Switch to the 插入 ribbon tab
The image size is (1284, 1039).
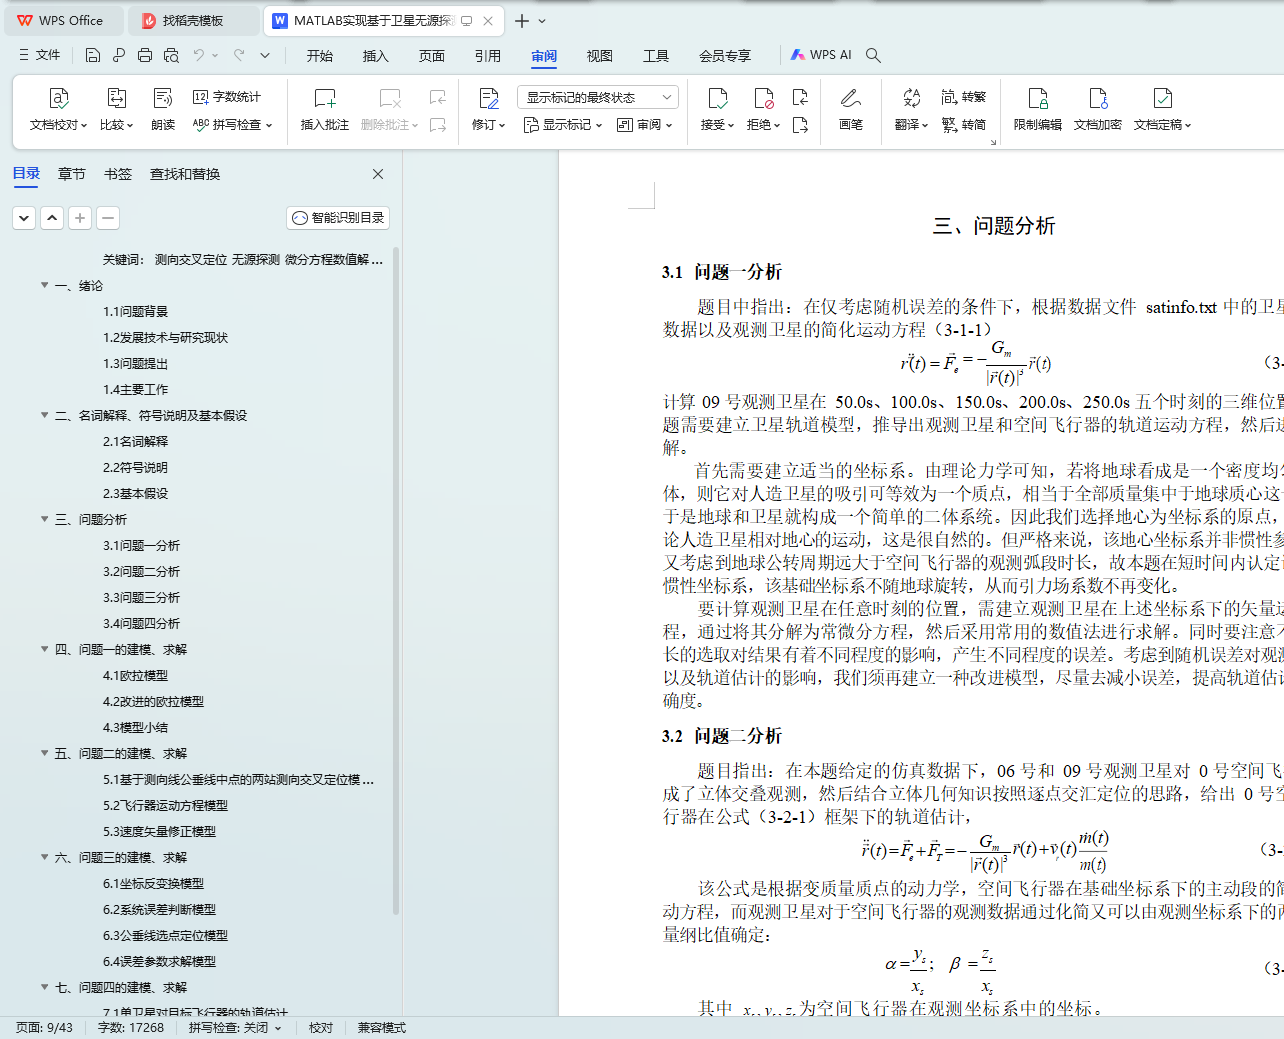coord(376,56)
